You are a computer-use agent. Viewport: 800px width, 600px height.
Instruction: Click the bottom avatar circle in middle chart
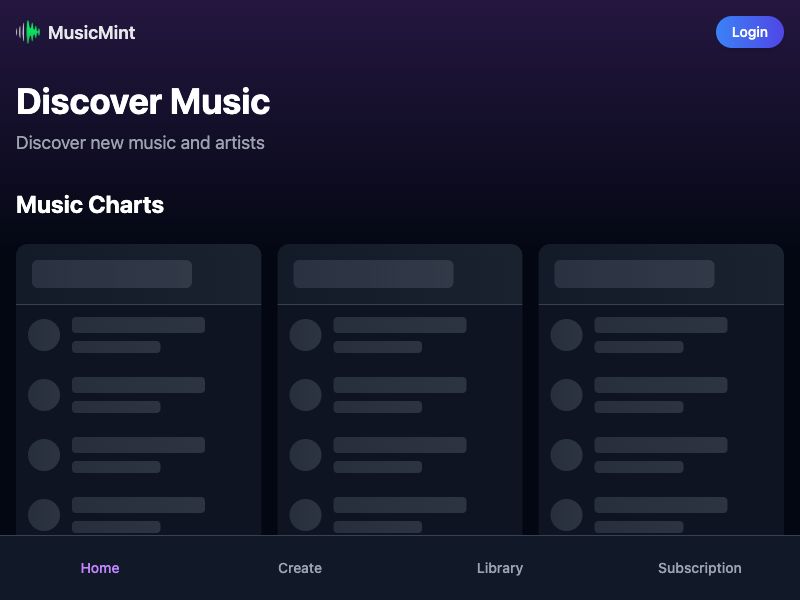click(x=306, y=515)
